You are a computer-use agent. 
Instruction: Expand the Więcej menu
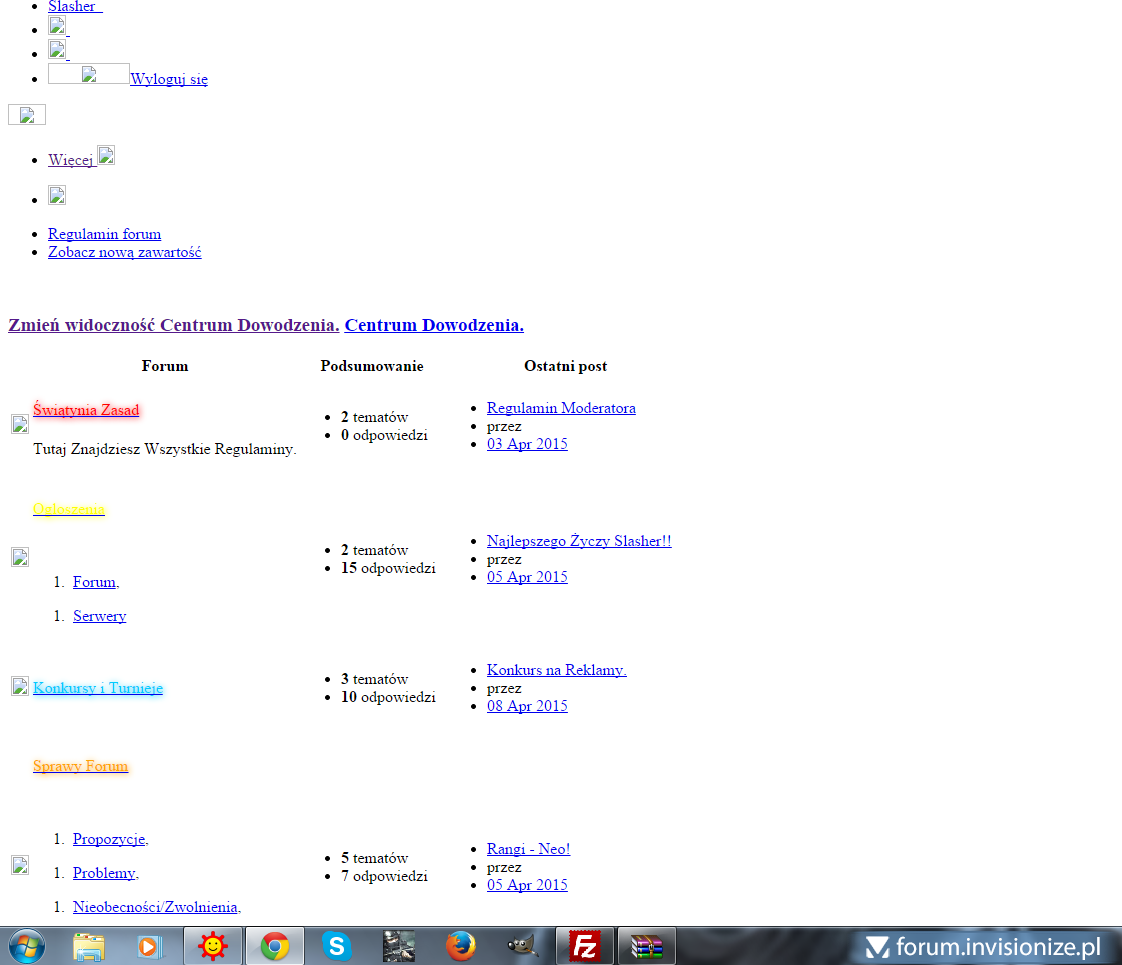click(x=71, y=160)
